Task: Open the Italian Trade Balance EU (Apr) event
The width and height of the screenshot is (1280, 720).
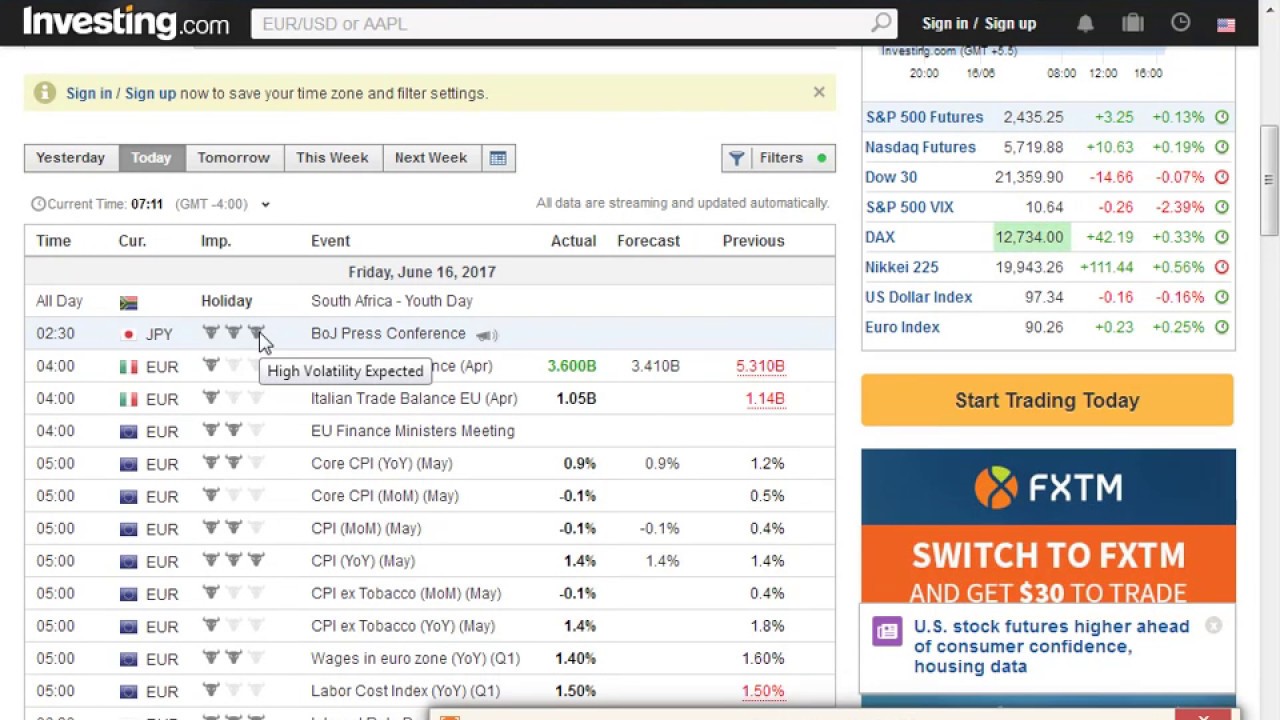Action: pos(414,398)
